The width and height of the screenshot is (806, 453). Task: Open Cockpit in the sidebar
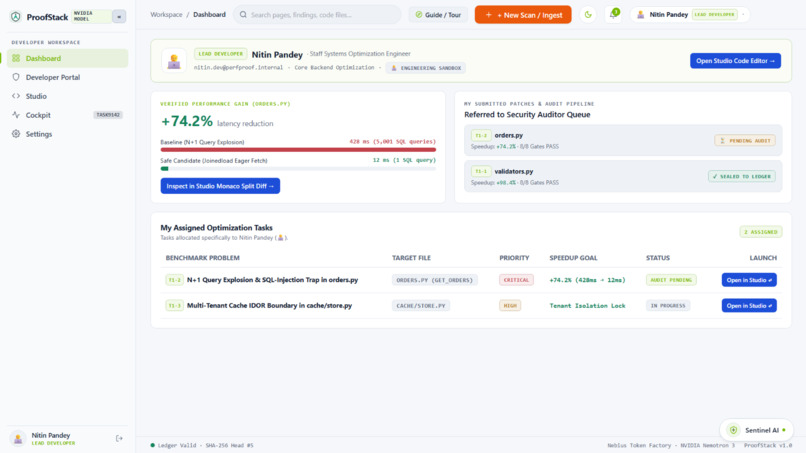pos(67,115)
